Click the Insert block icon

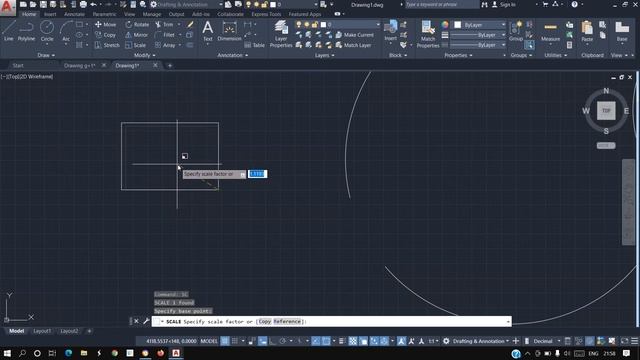pos(391,30)
